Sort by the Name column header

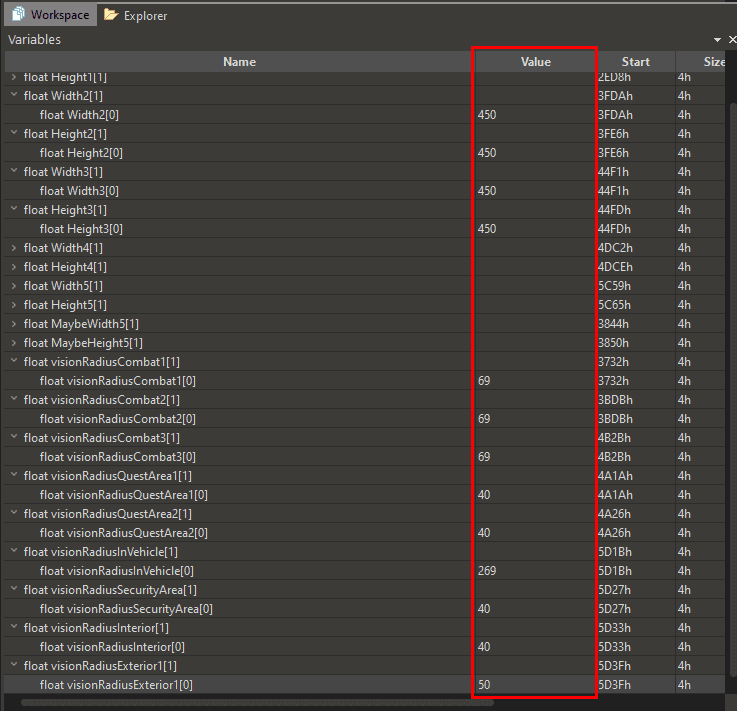[x=239, y=62]
